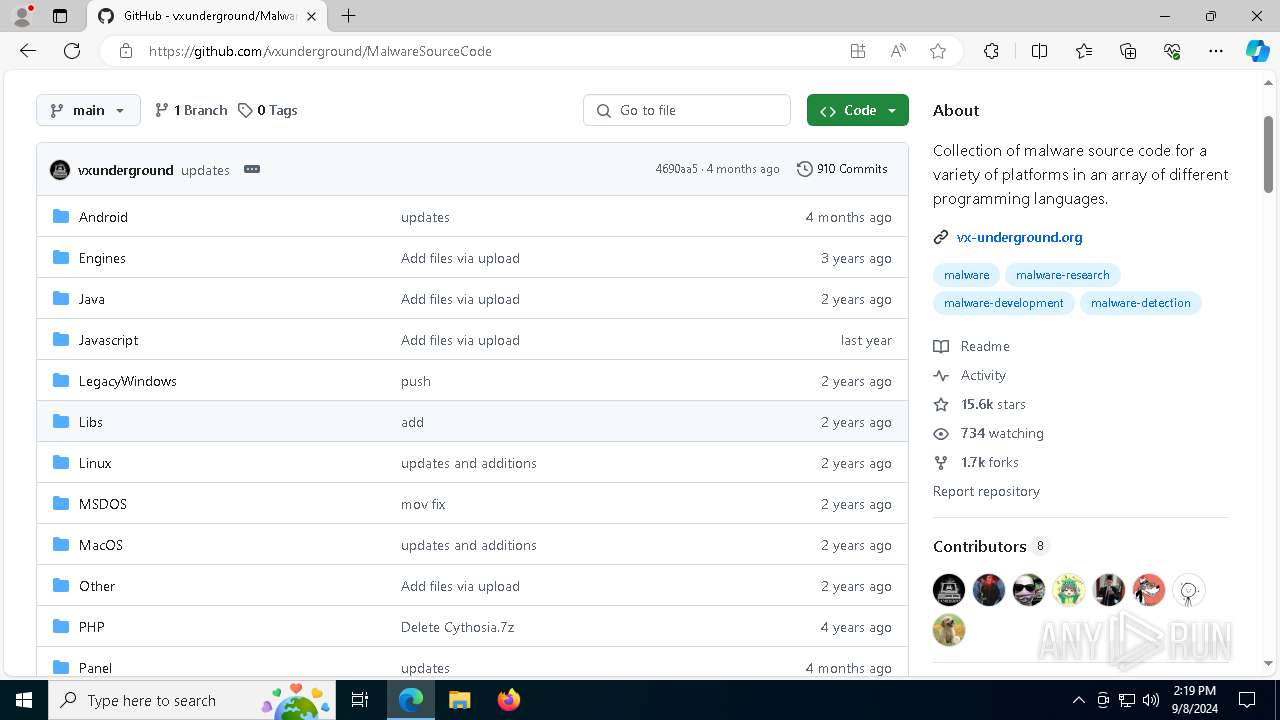Open a new browser tab
This screenshot has width=1280, height=720.
348,16
